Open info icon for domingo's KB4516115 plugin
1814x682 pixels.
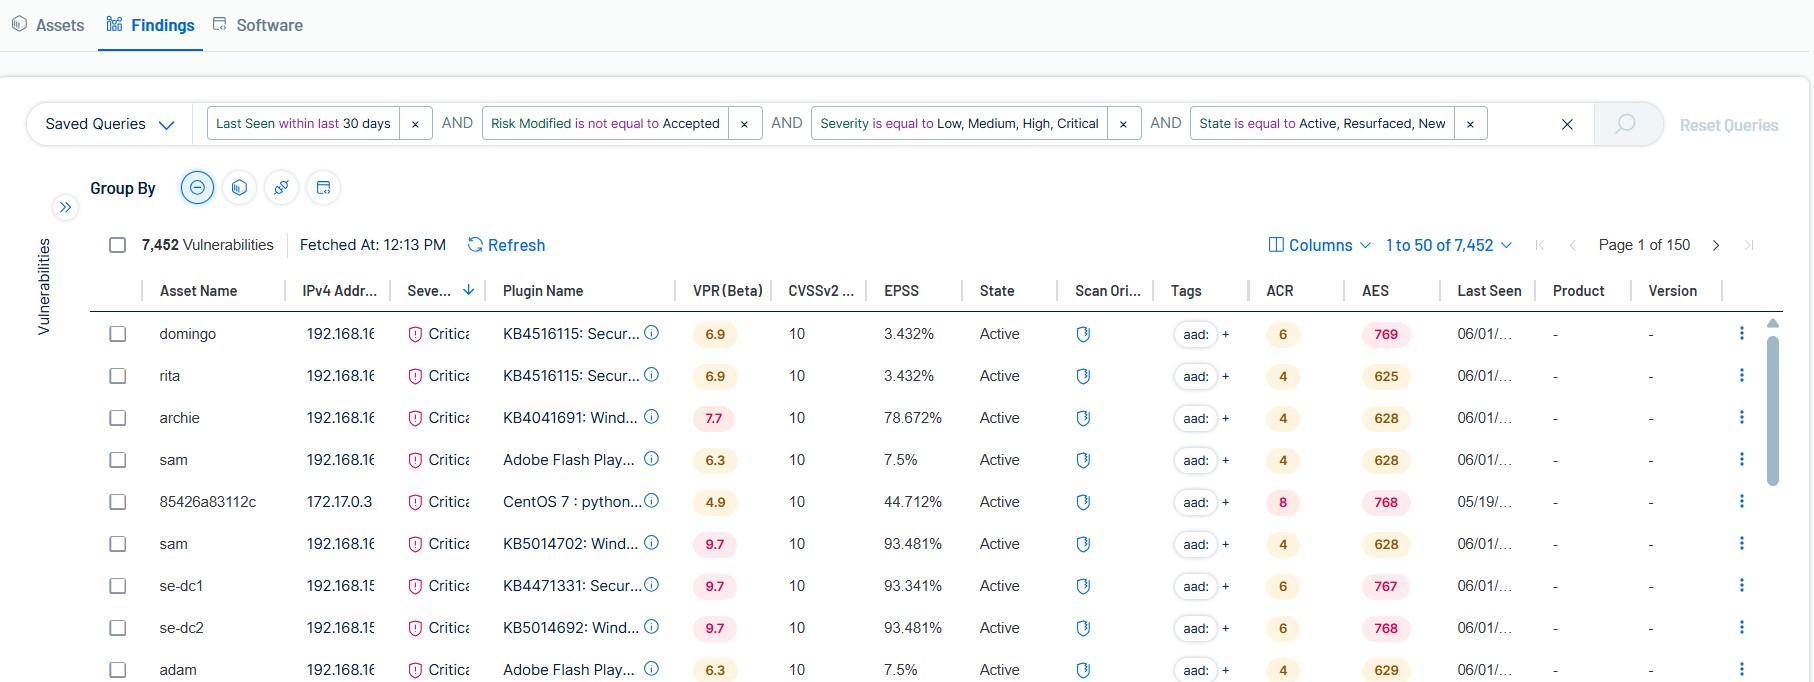click(651, 333)
